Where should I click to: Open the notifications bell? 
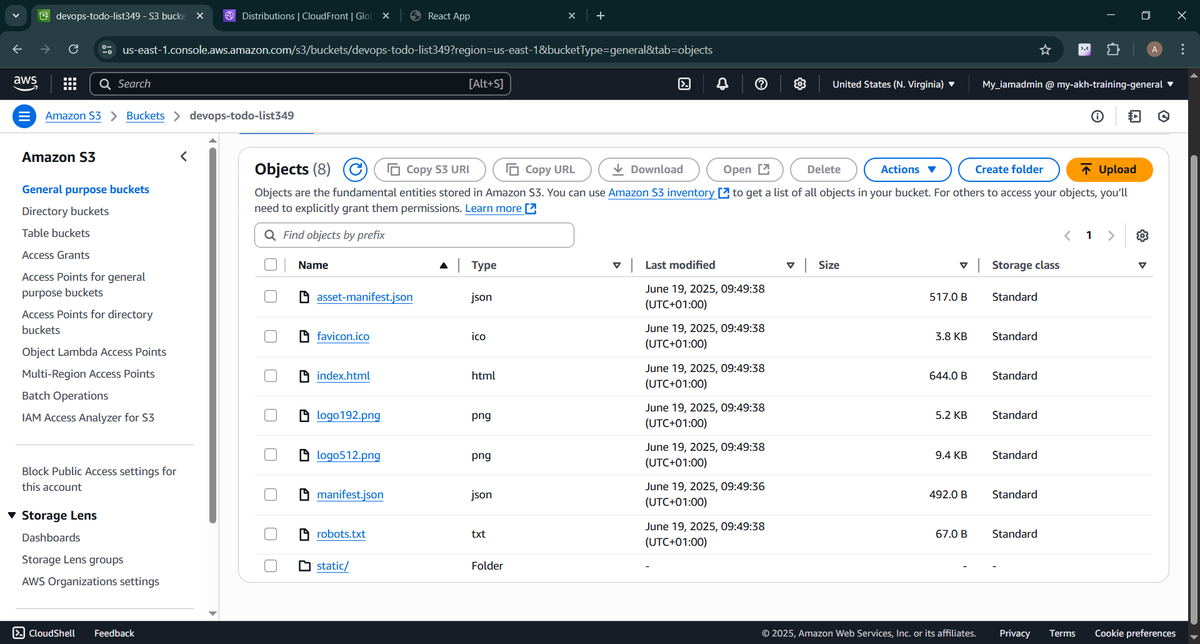tap(722, 84)
